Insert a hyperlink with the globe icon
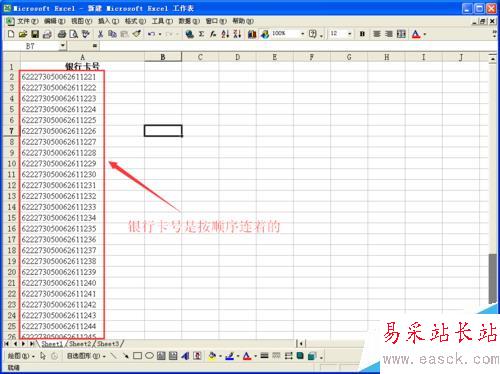 click(x=190, y=34)
